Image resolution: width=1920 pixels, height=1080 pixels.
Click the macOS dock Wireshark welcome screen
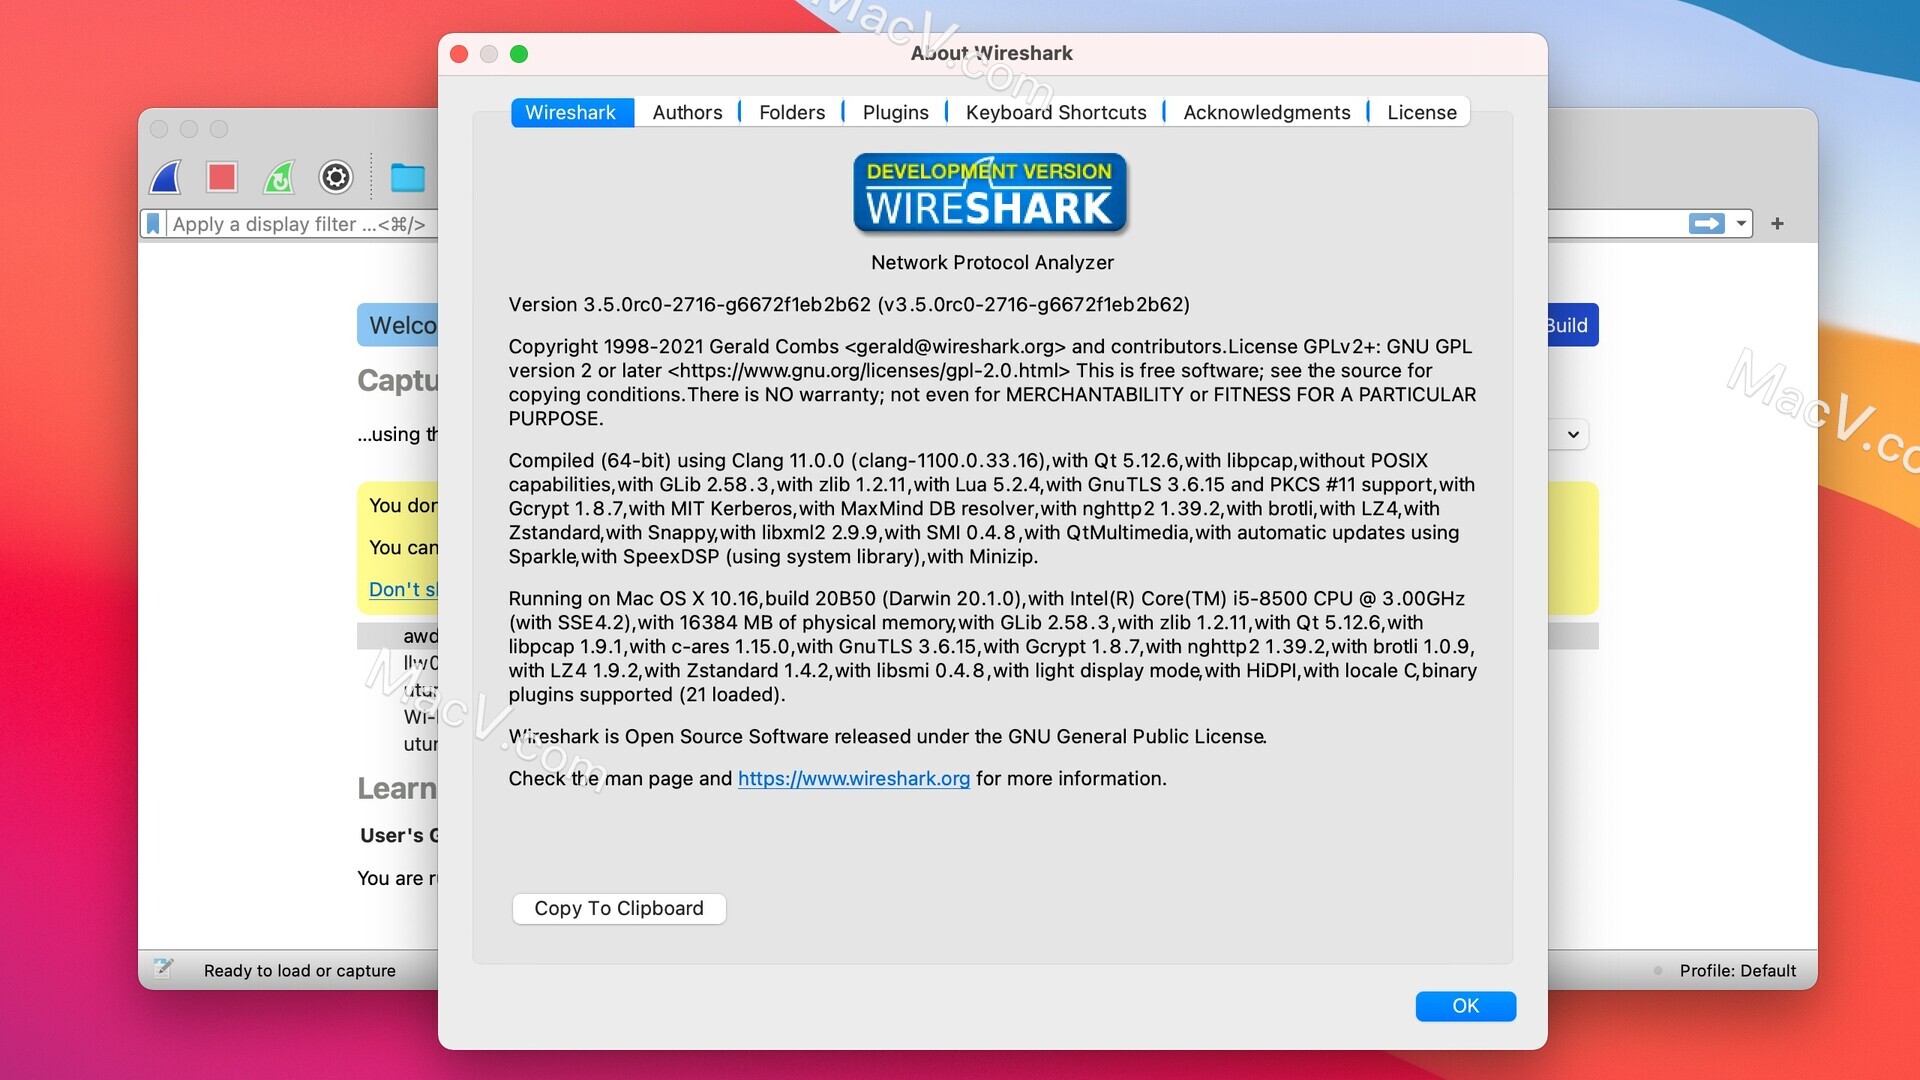(x=400, y=324)
